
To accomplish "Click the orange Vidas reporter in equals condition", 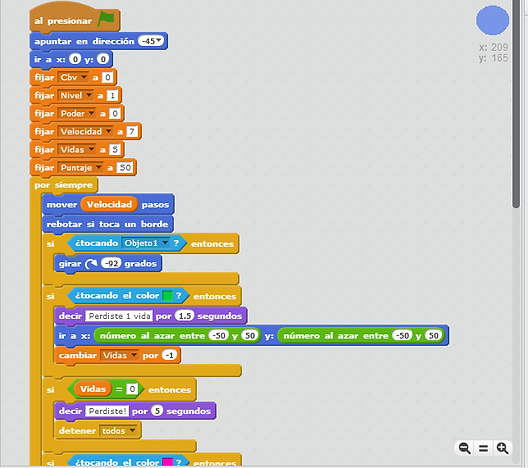I will 93,389.
